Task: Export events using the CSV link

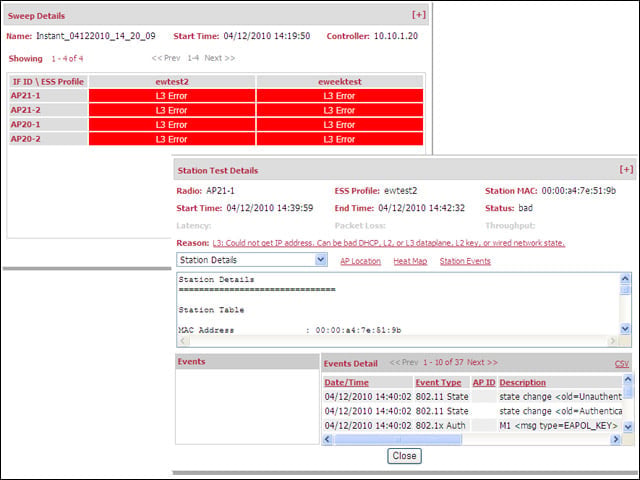Action: point(622,364)
